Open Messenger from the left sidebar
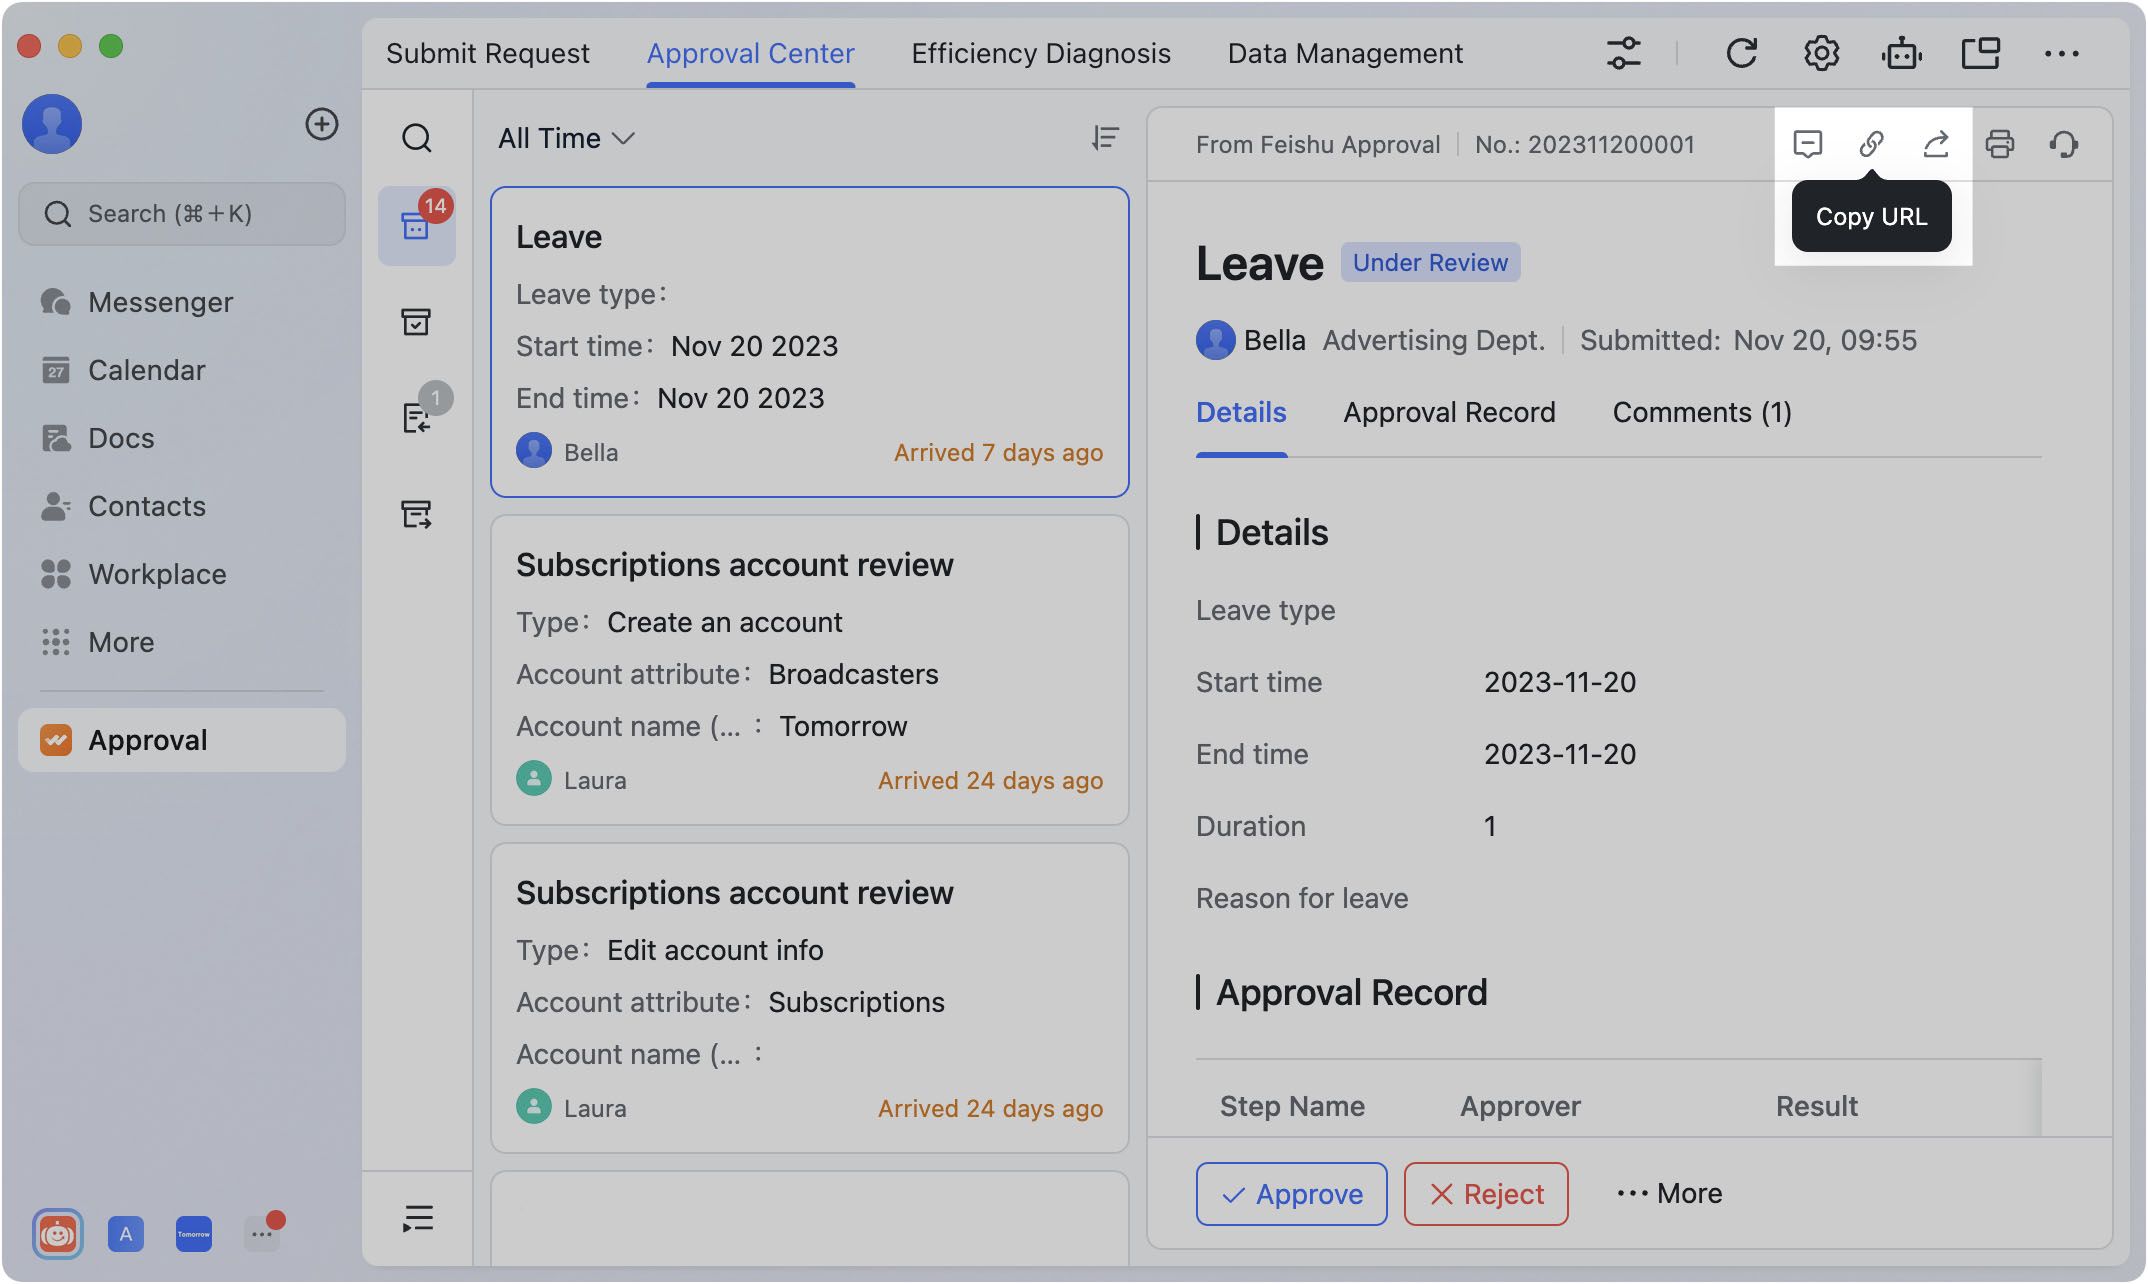 tap(160, 302)
